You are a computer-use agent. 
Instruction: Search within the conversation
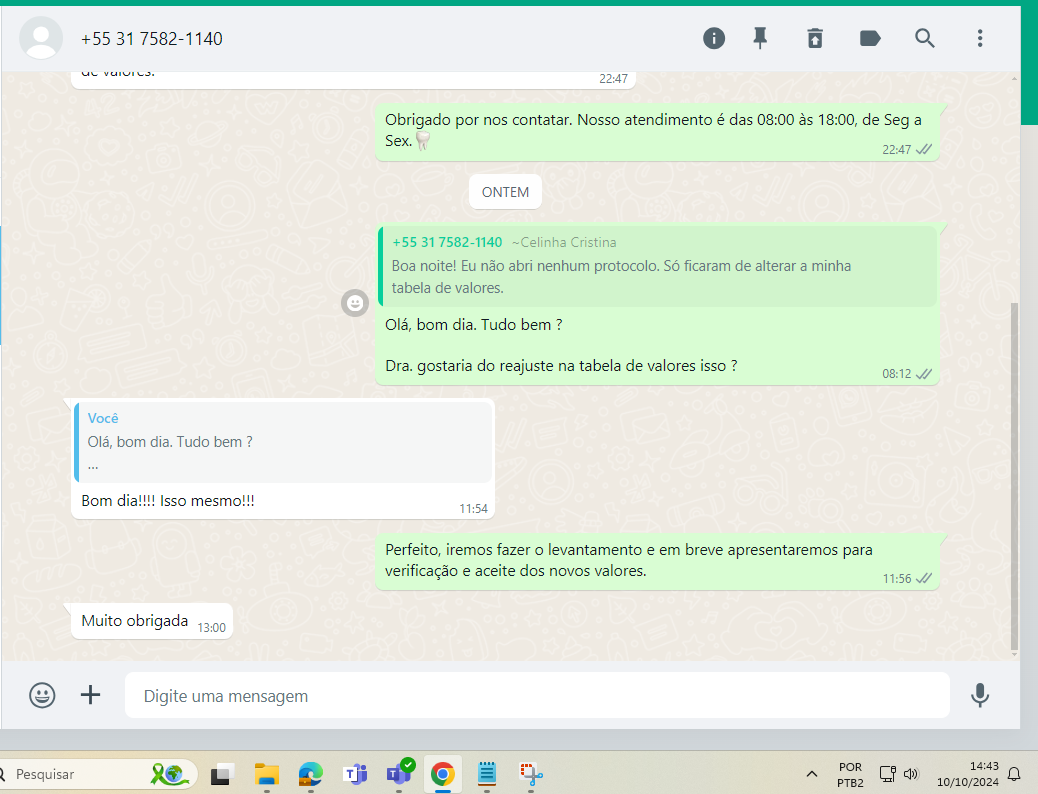(x=925, y=38)
